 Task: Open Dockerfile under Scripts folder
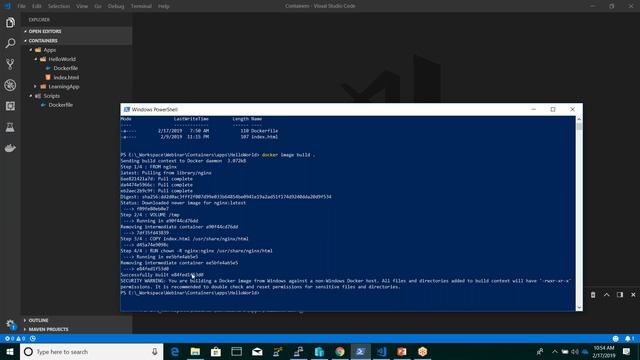pos(60,105)
